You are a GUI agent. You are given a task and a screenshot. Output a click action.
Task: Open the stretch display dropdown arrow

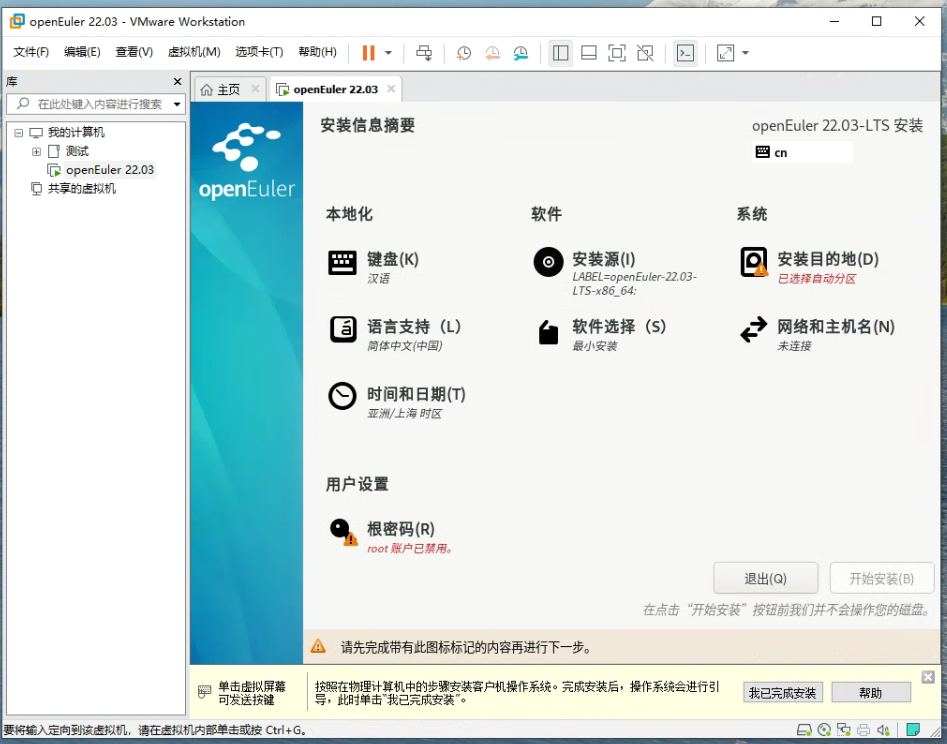(745, 53)
